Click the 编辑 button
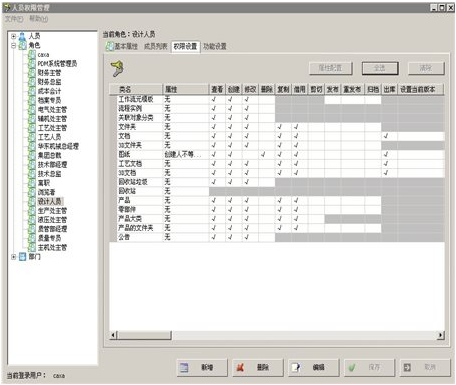 pos(313,367)
